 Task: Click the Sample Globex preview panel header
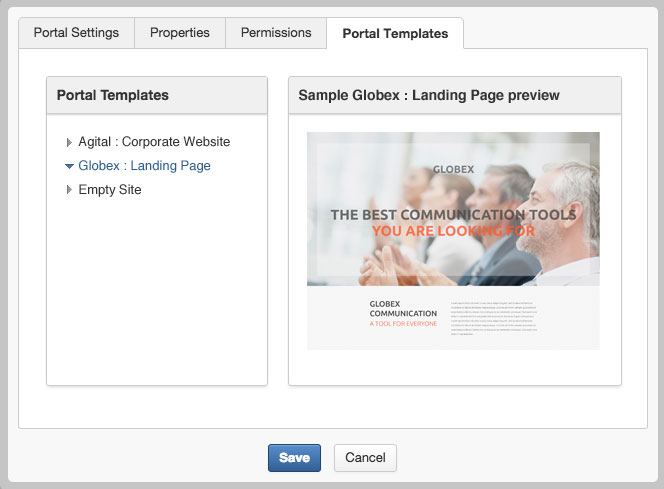point(455,95)
